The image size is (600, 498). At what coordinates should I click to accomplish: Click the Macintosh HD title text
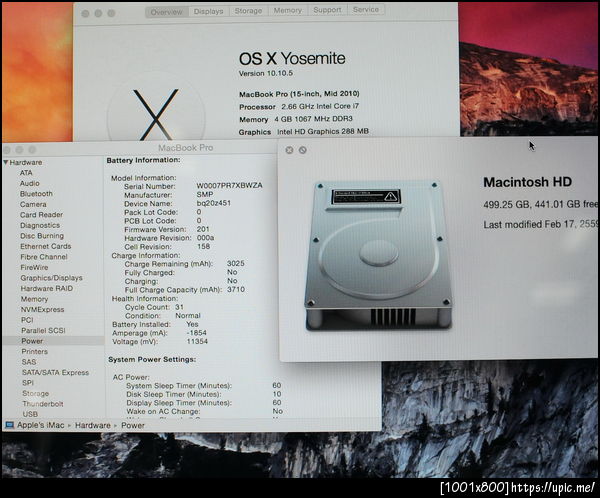tap(527, 182)
